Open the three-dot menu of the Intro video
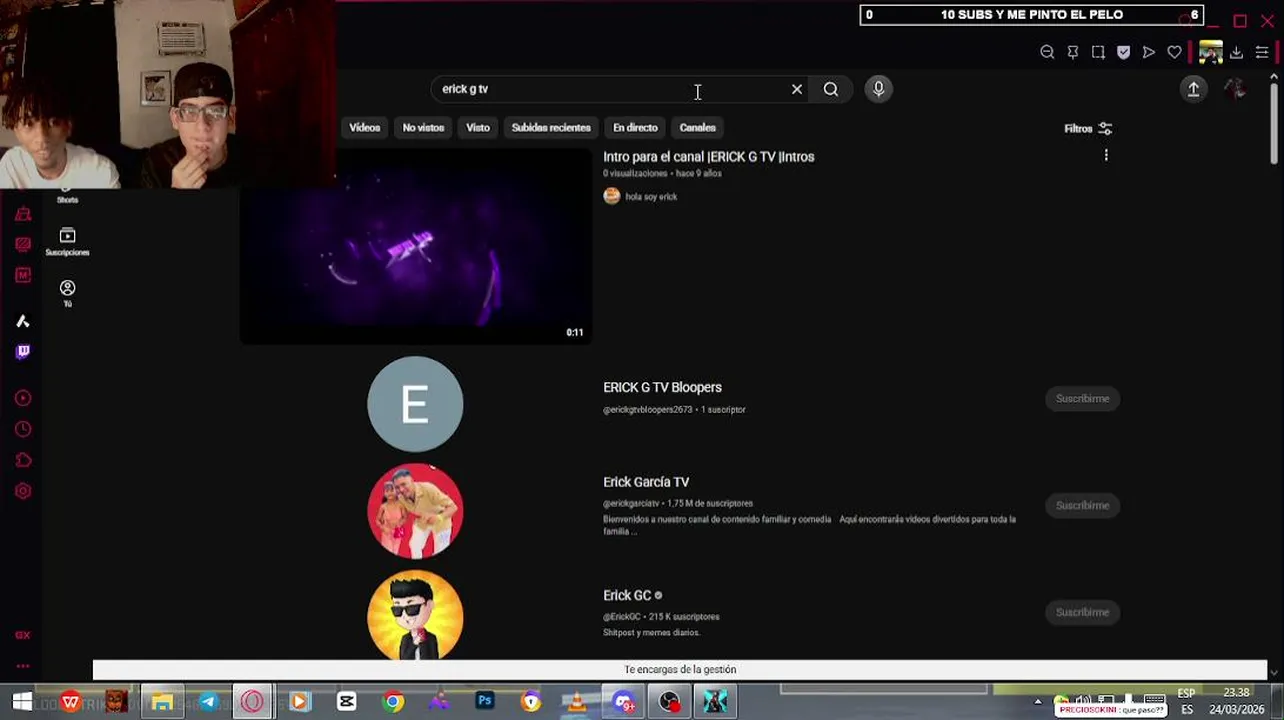 (x=1106, y=155)
